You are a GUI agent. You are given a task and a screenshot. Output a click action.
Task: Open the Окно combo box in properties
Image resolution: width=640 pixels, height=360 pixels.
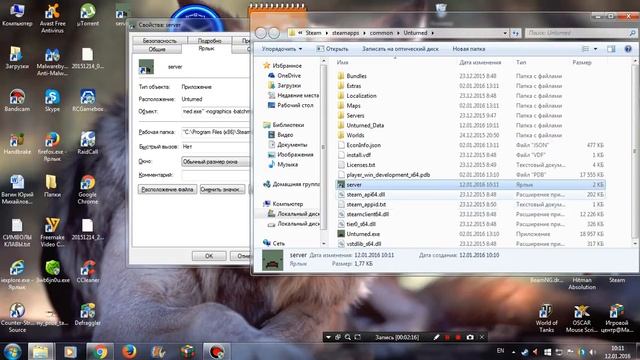pyautogui.click(x=215, y=162)
